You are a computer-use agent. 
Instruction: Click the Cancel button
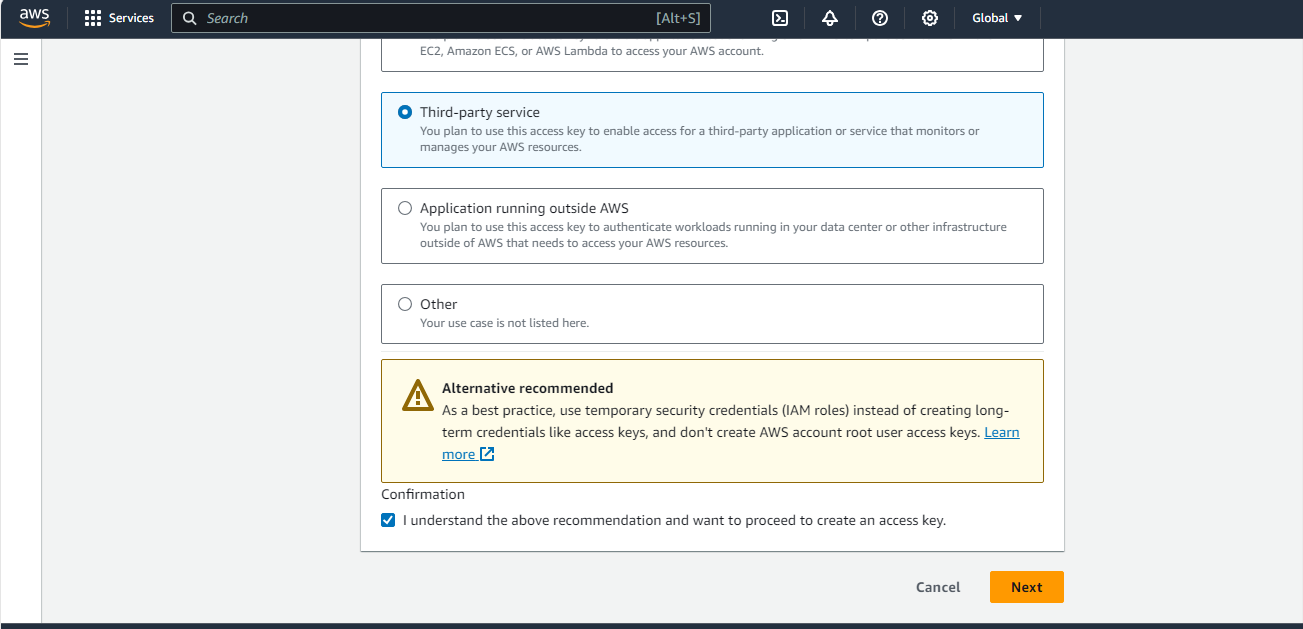pos(938,587)
